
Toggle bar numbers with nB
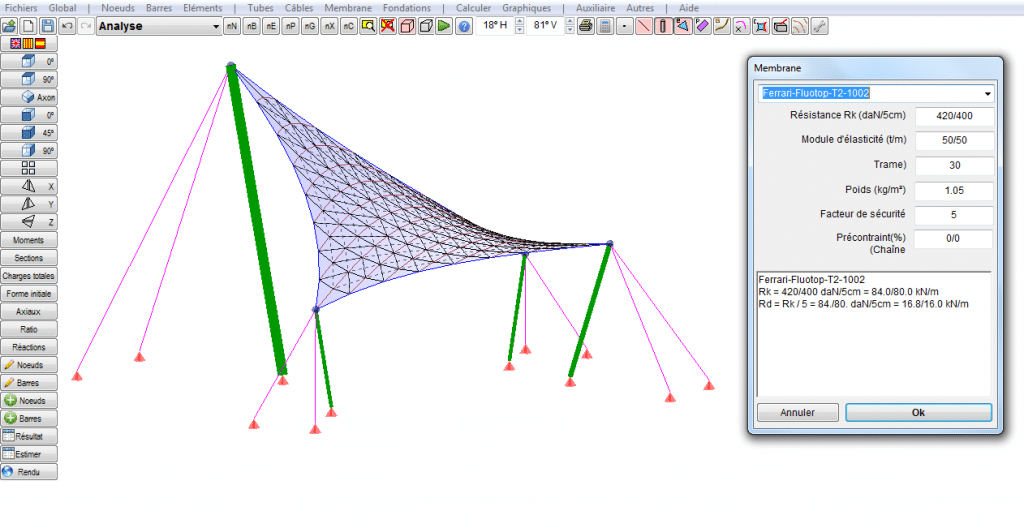(x=251, y=26)
